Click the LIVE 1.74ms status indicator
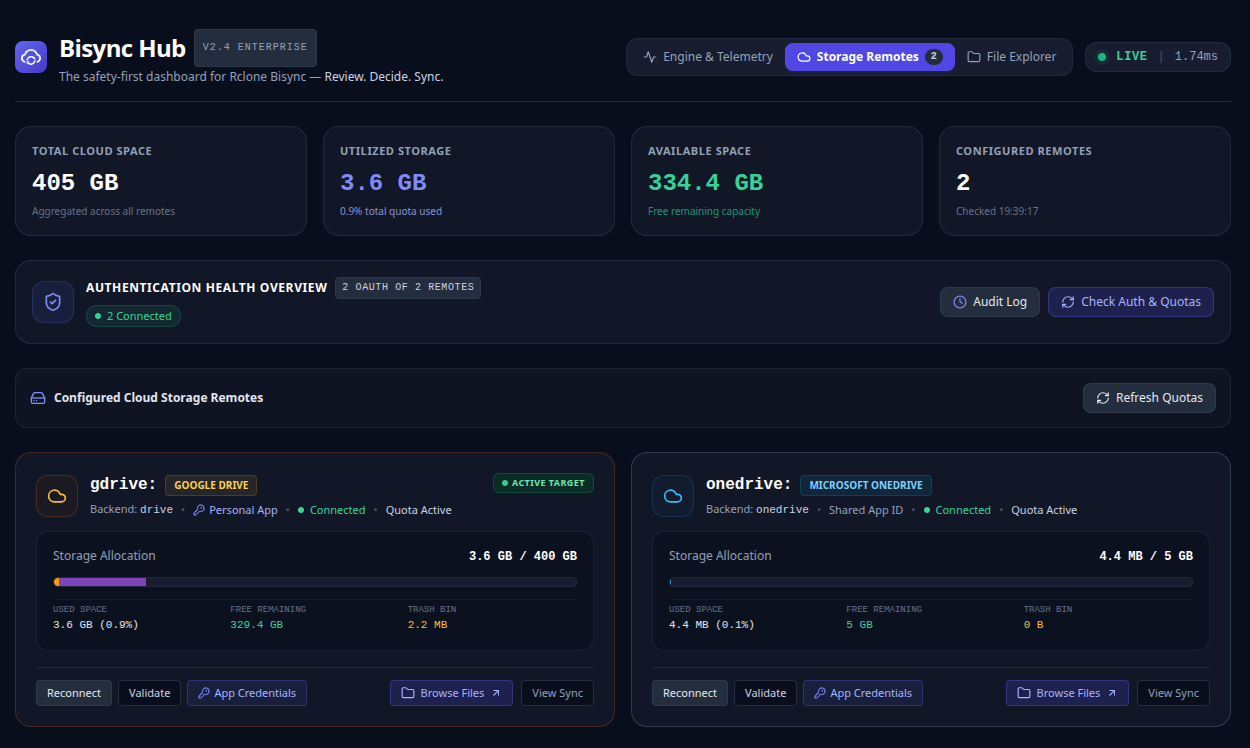Viewport: 1250px width, 748px height. (x=1158, y=57)
